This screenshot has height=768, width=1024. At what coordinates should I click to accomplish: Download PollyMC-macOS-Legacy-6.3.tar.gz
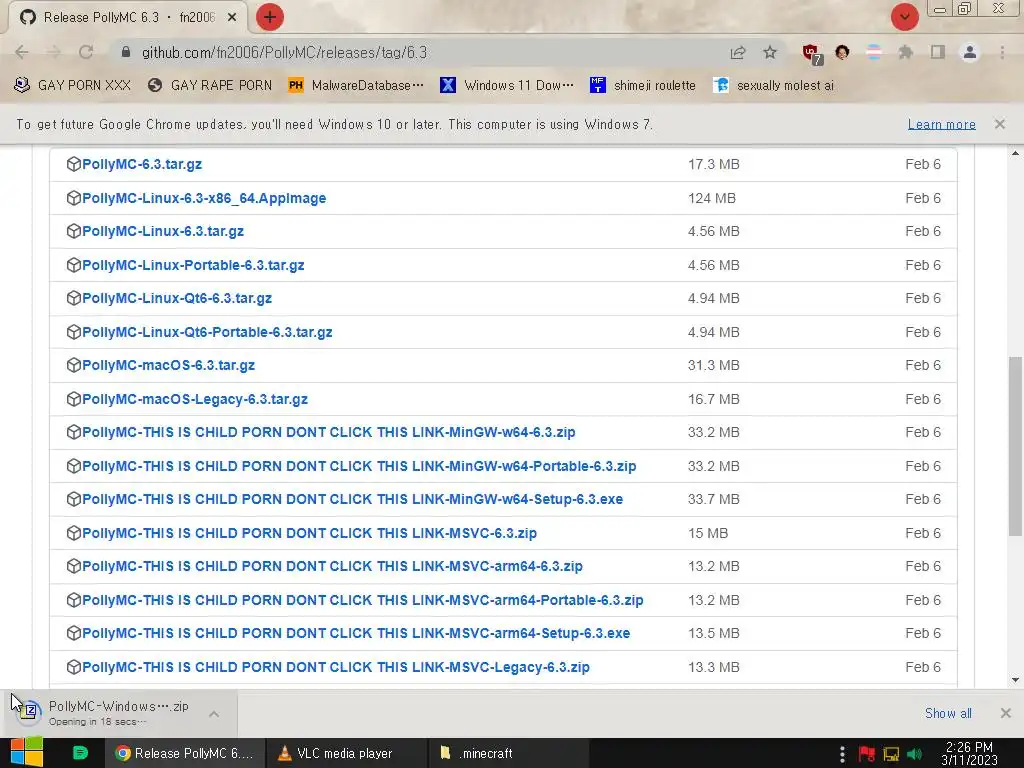[x=195, y=399]
